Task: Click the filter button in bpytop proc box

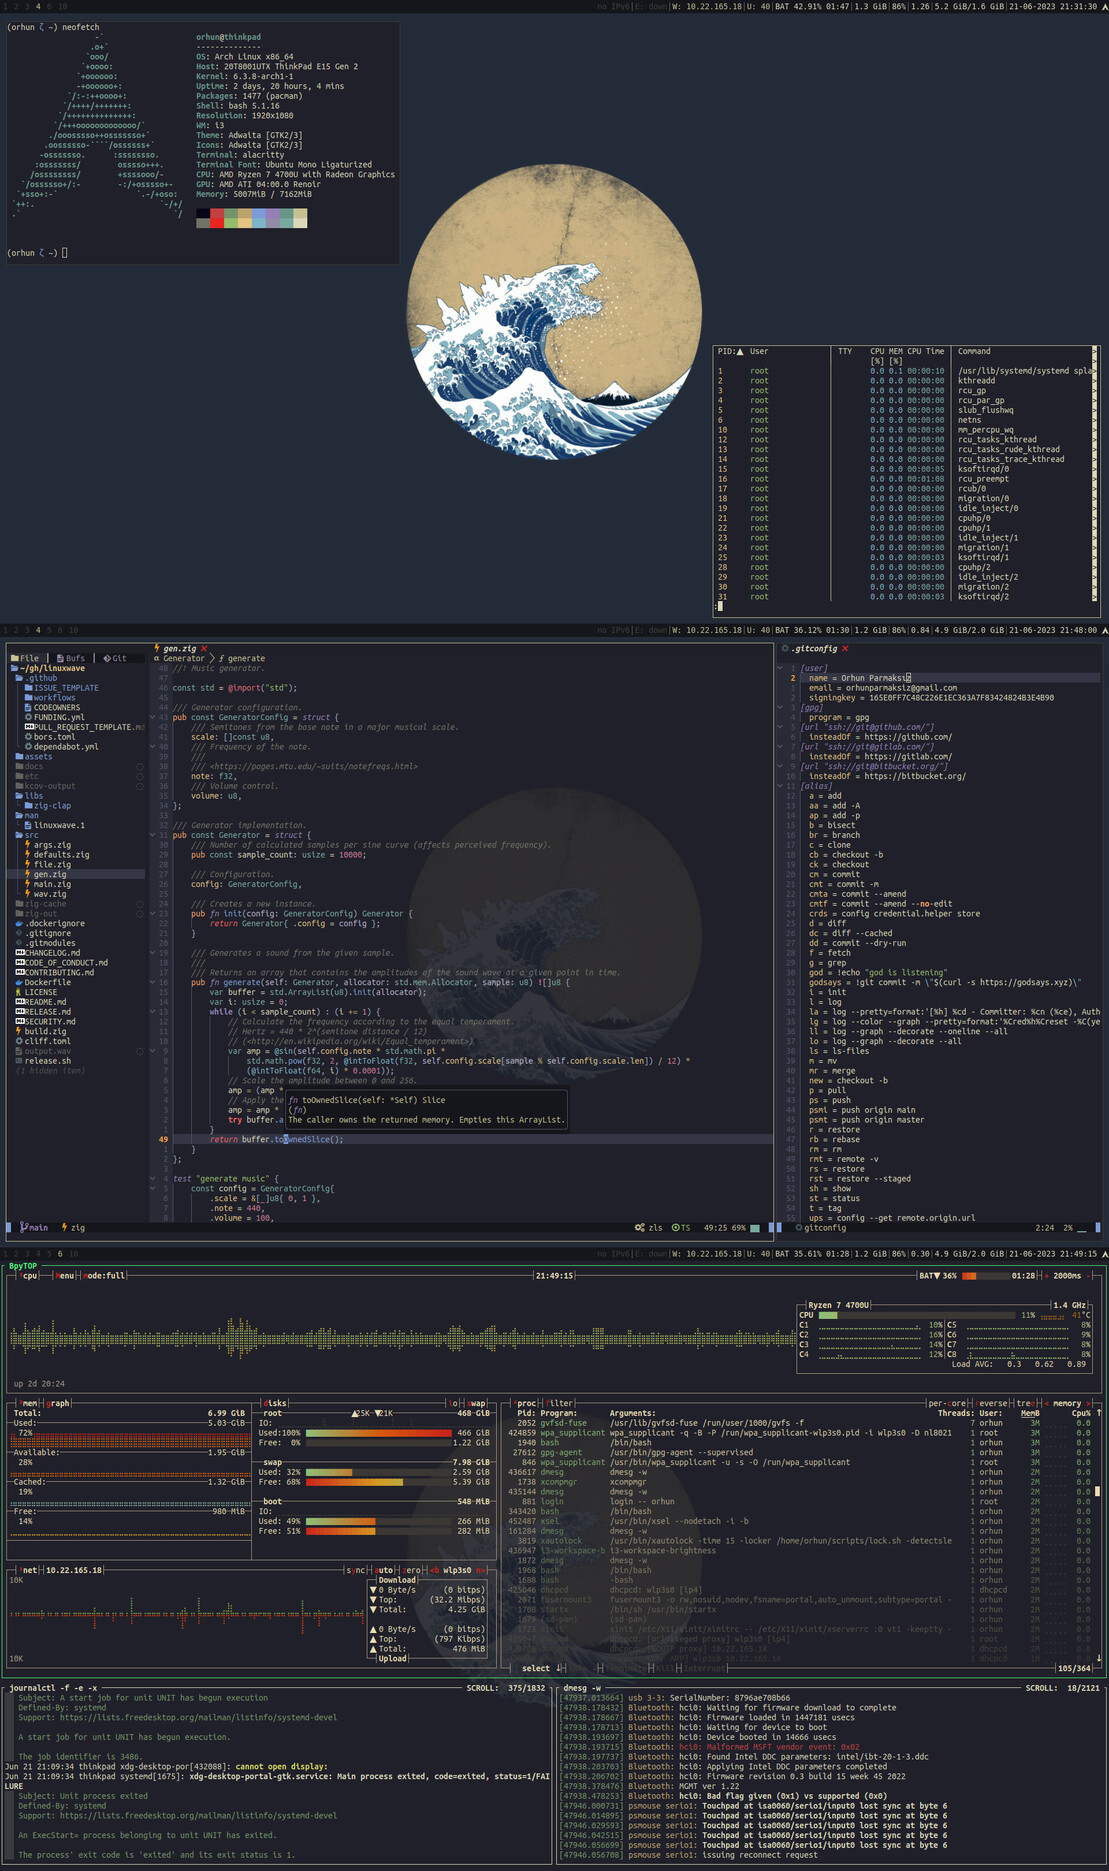Action: [561, 1403]
